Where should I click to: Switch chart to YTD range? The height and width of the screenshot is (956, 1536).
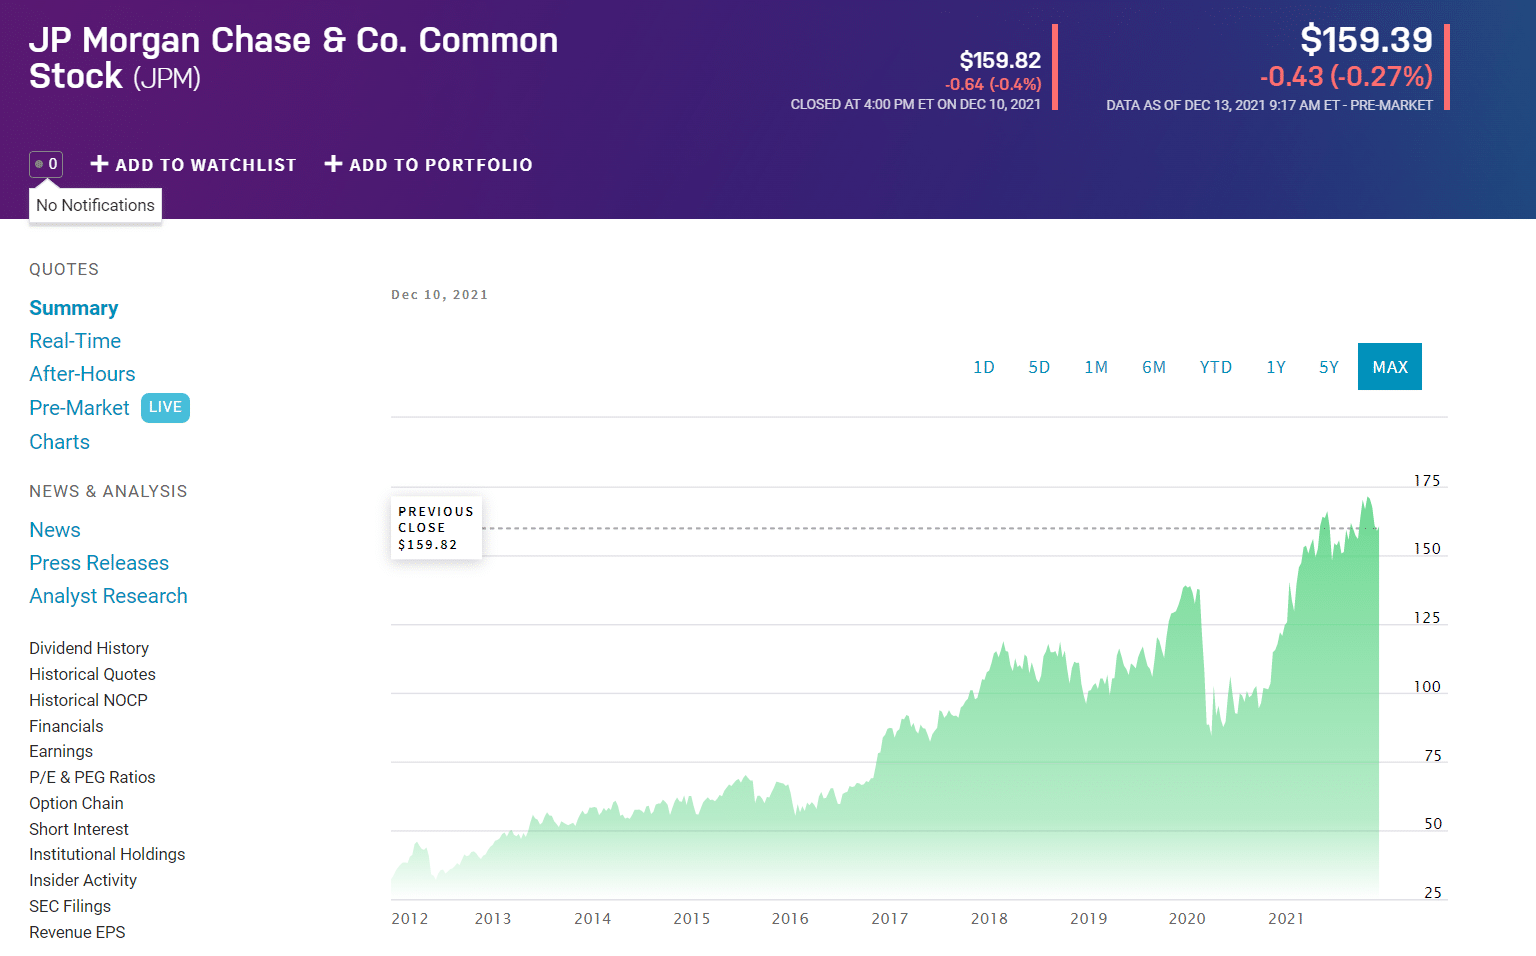coord(1216,367)
